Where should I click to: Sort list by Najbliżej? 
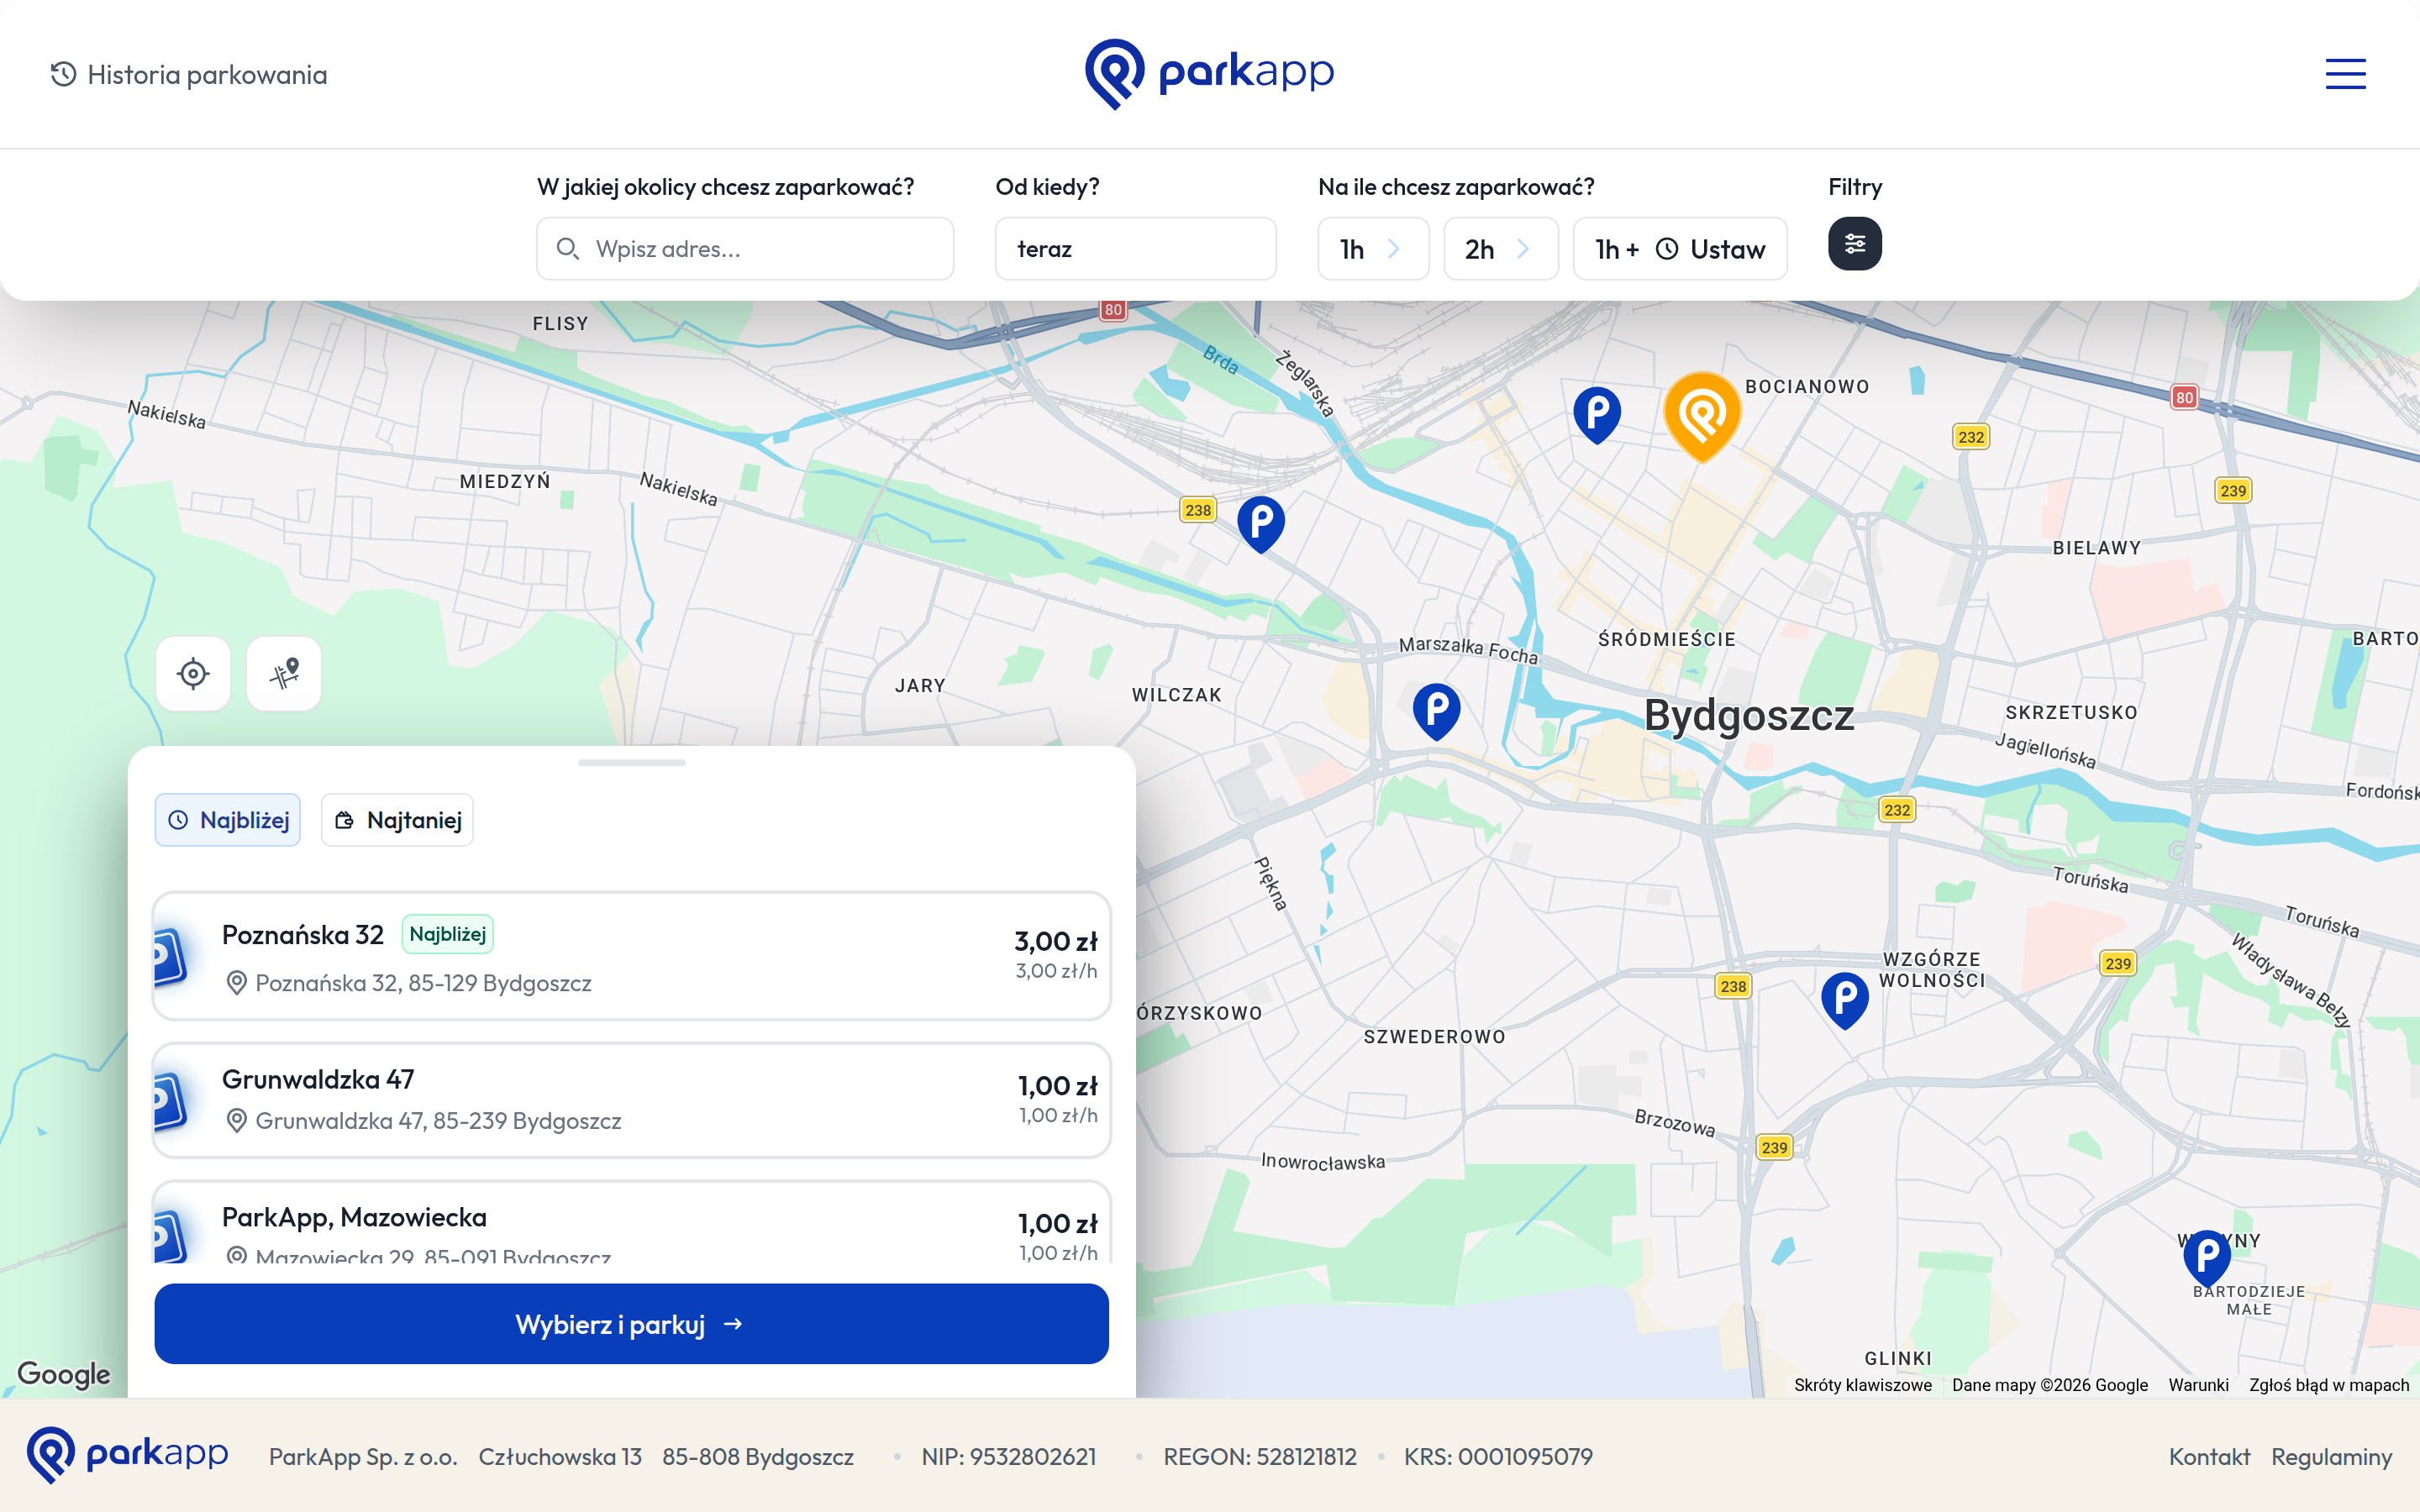(x=228, y=820)
